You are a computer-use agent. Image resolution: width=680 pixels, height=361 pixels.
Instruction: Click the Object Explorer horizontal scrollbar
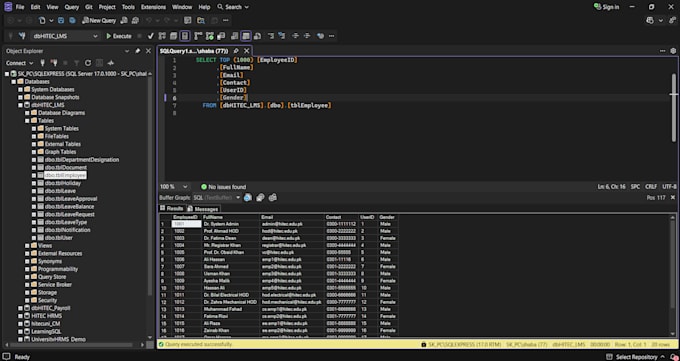point(72,345)
